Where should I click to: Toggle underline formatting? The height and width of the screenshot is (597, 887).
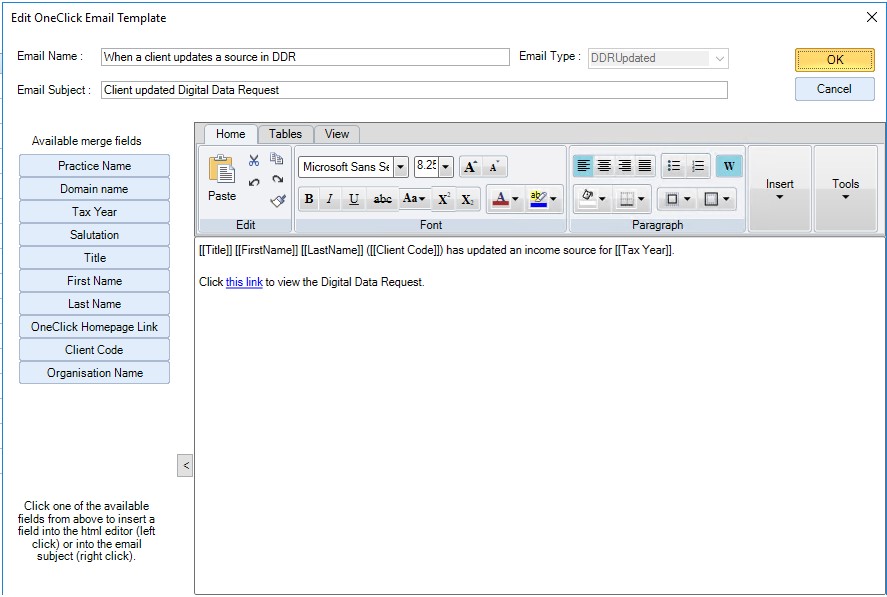354,199
